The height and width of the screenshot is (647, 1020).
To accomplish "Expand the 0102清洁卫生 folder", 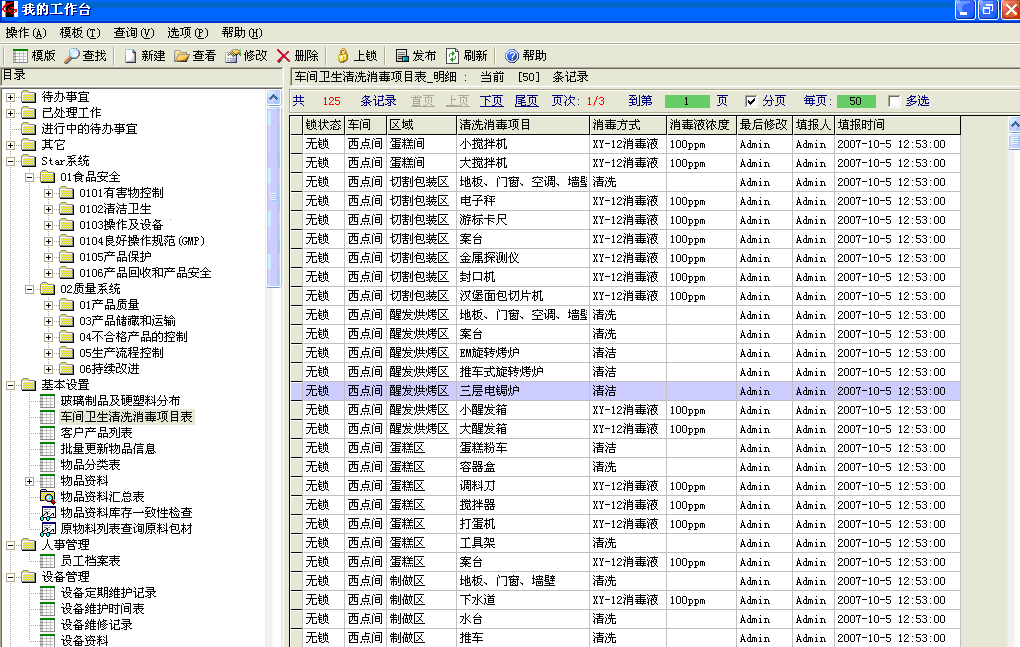I will pyautogui.click(x=49, y=209).
